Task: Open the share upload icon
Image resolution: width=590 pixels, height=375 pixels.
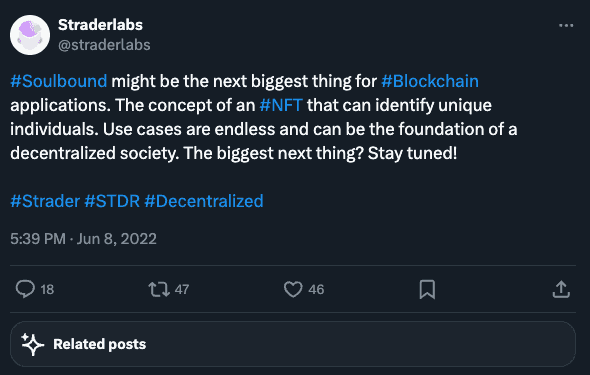Action: [x=561, y=289]
